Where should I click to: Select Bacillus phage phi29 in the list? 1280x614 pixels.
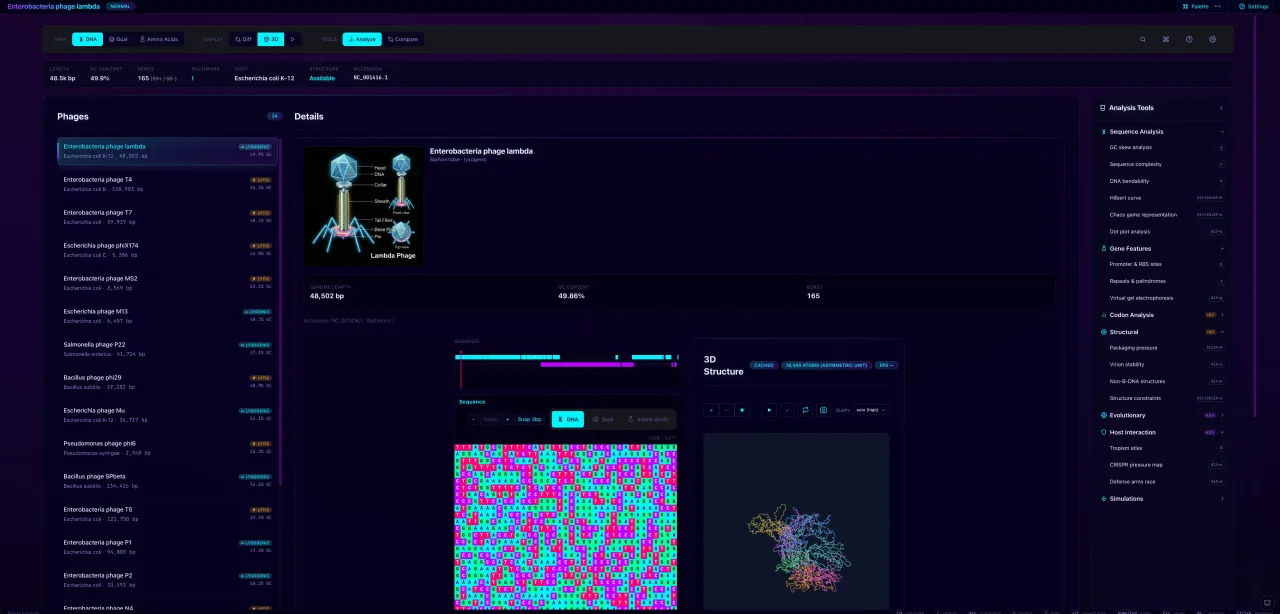tap(168, 381)
